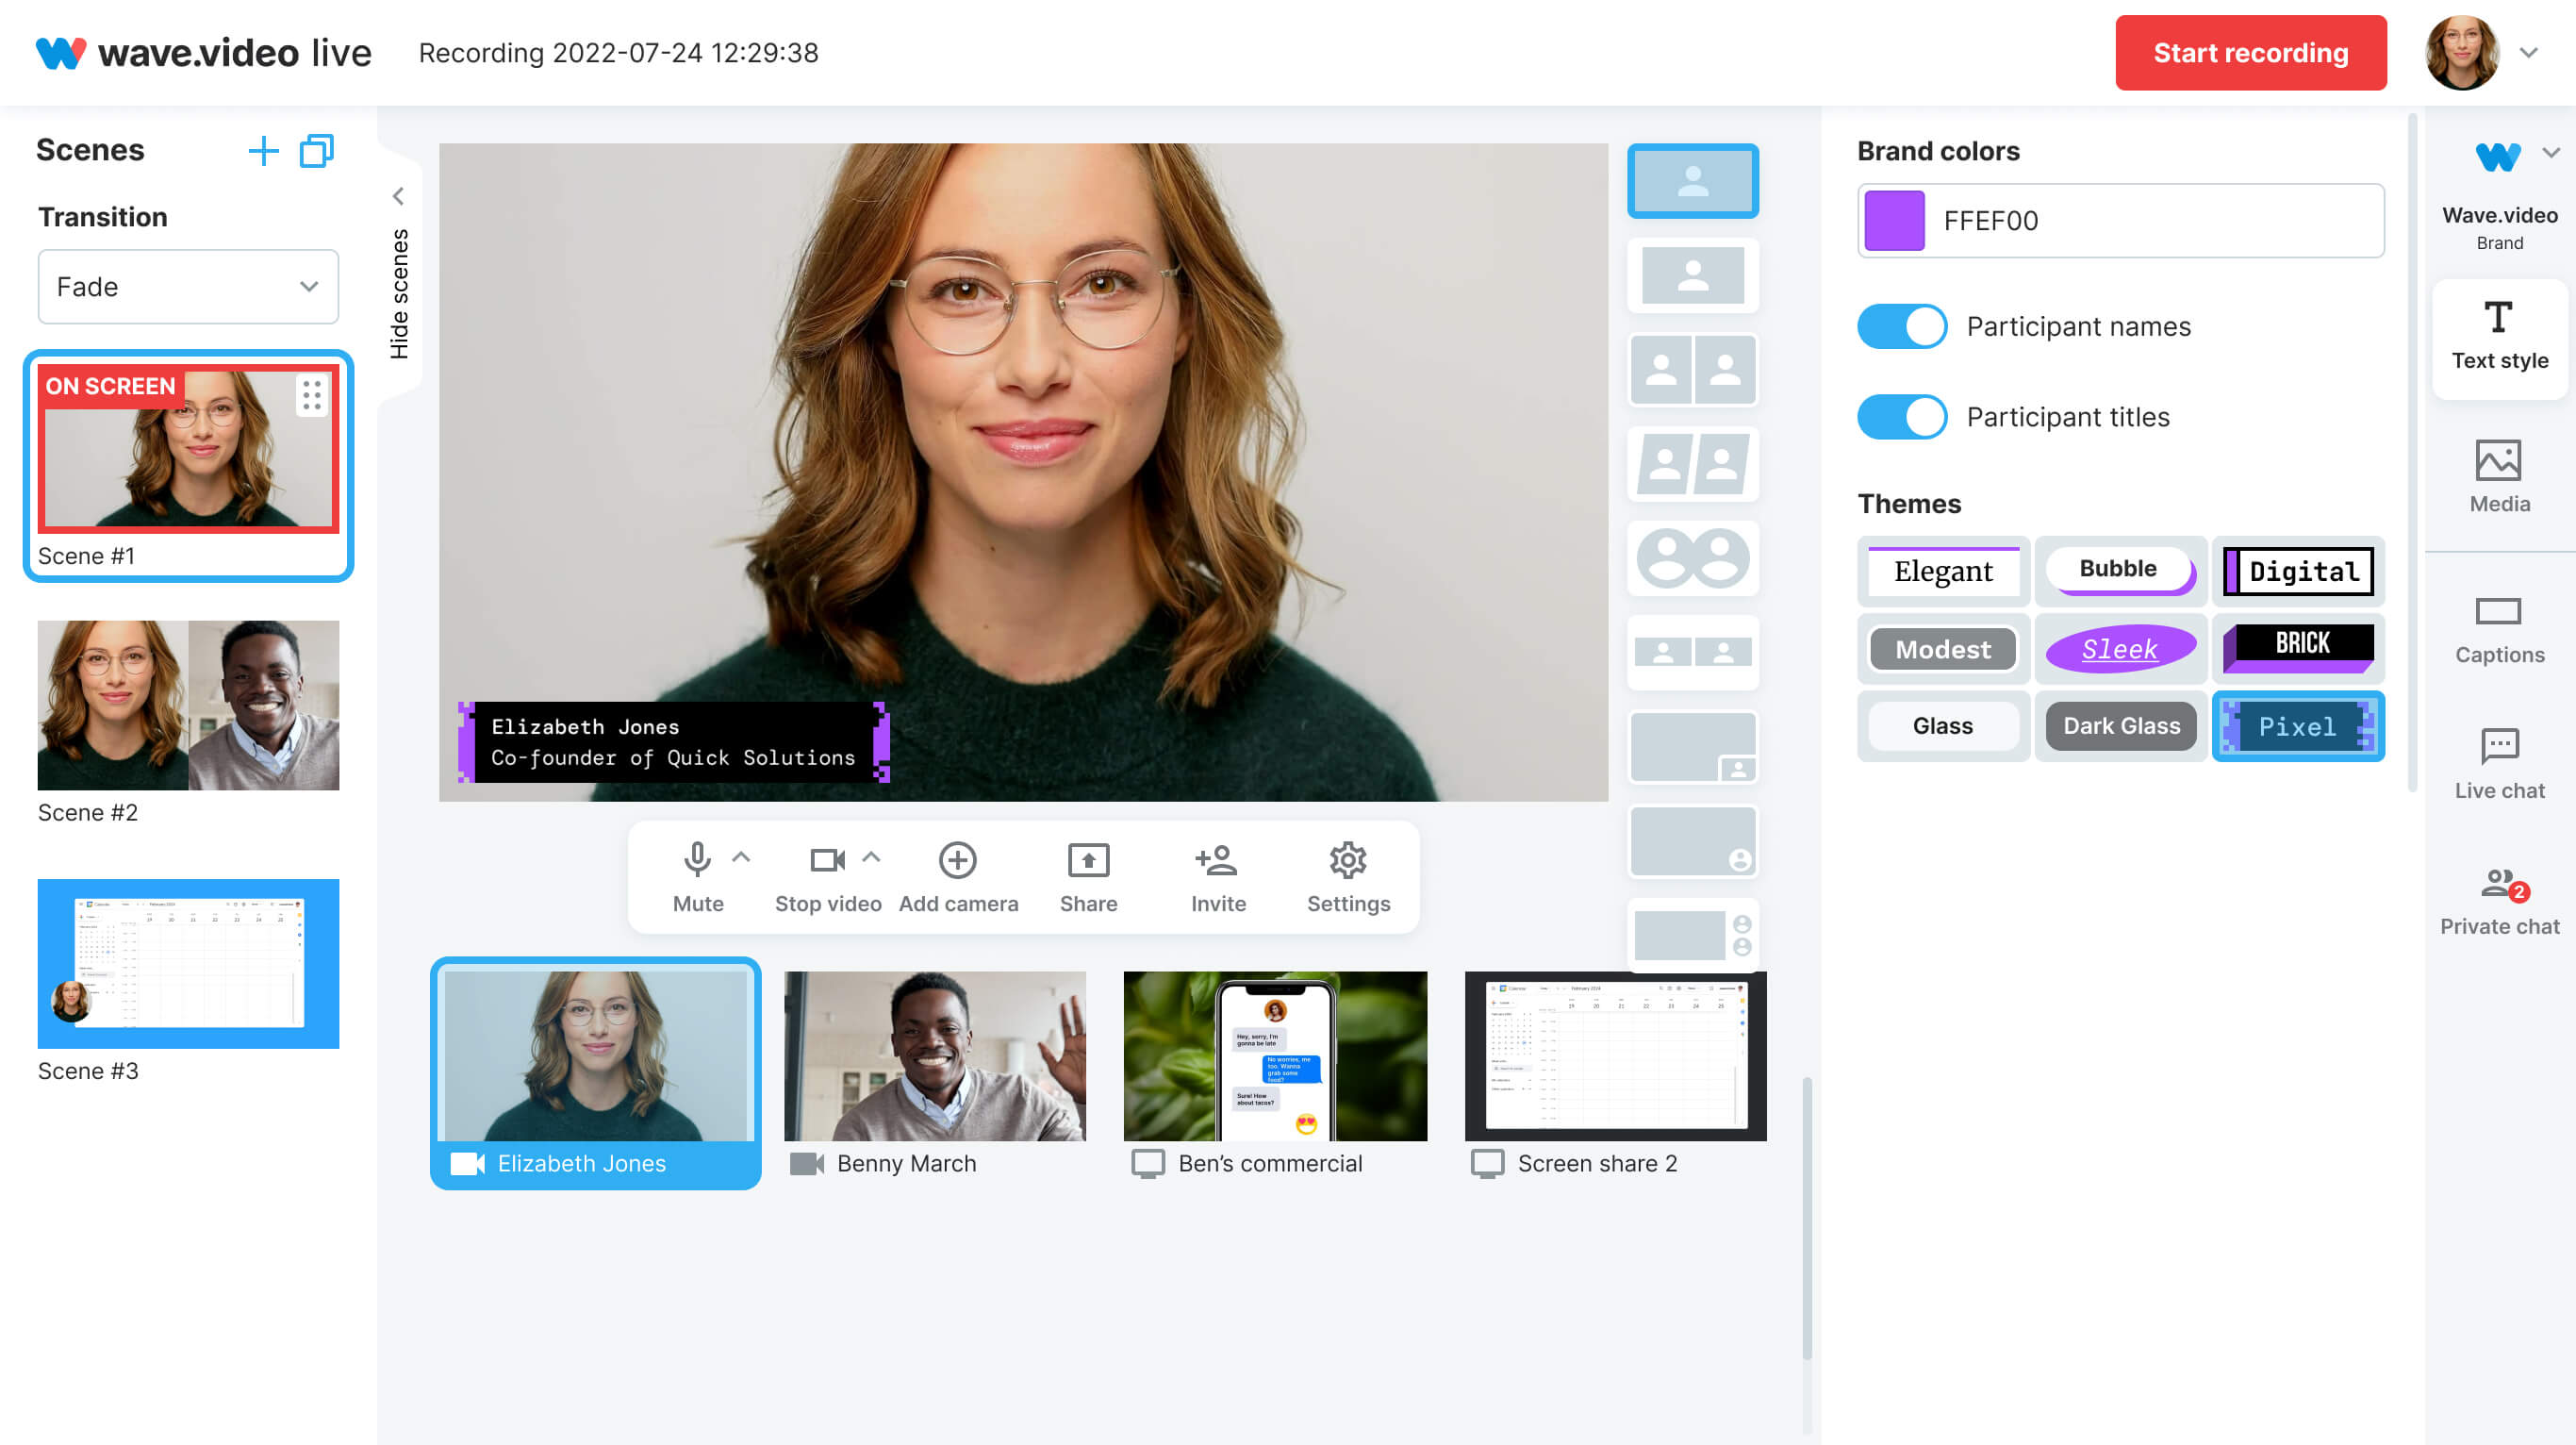Add a new scene
The width and height of the screenshot is (2576, 1445).
[x=264, y=151]
